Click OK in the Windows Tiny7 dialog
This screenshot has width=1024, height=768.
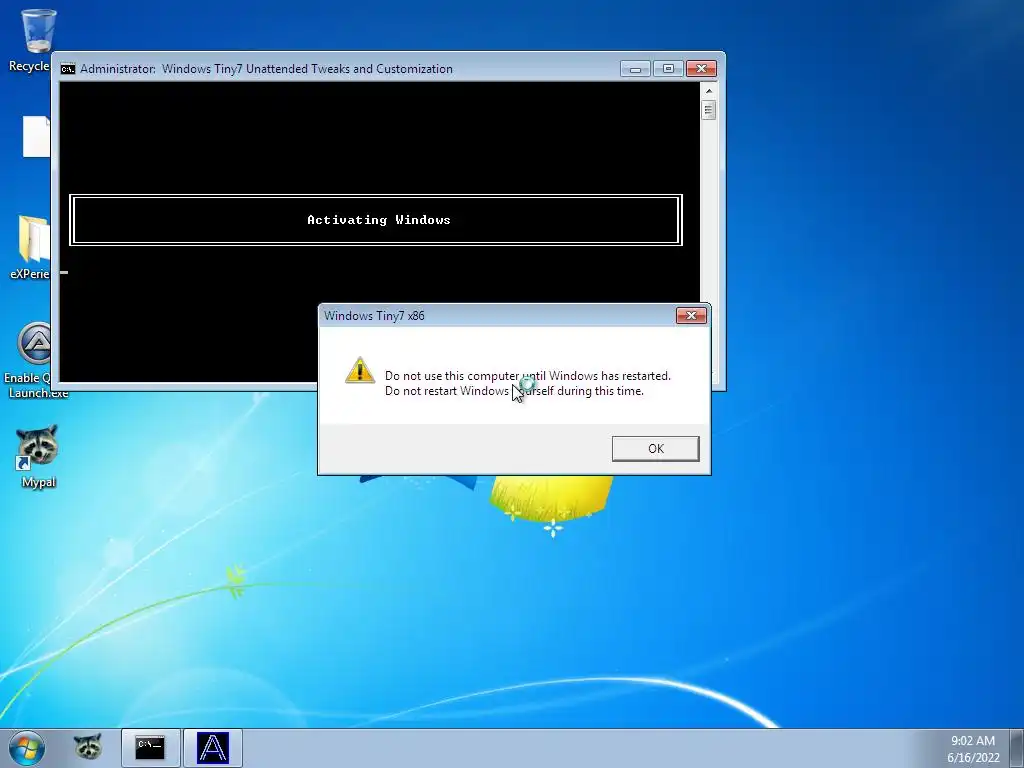[x=655, y=449]
